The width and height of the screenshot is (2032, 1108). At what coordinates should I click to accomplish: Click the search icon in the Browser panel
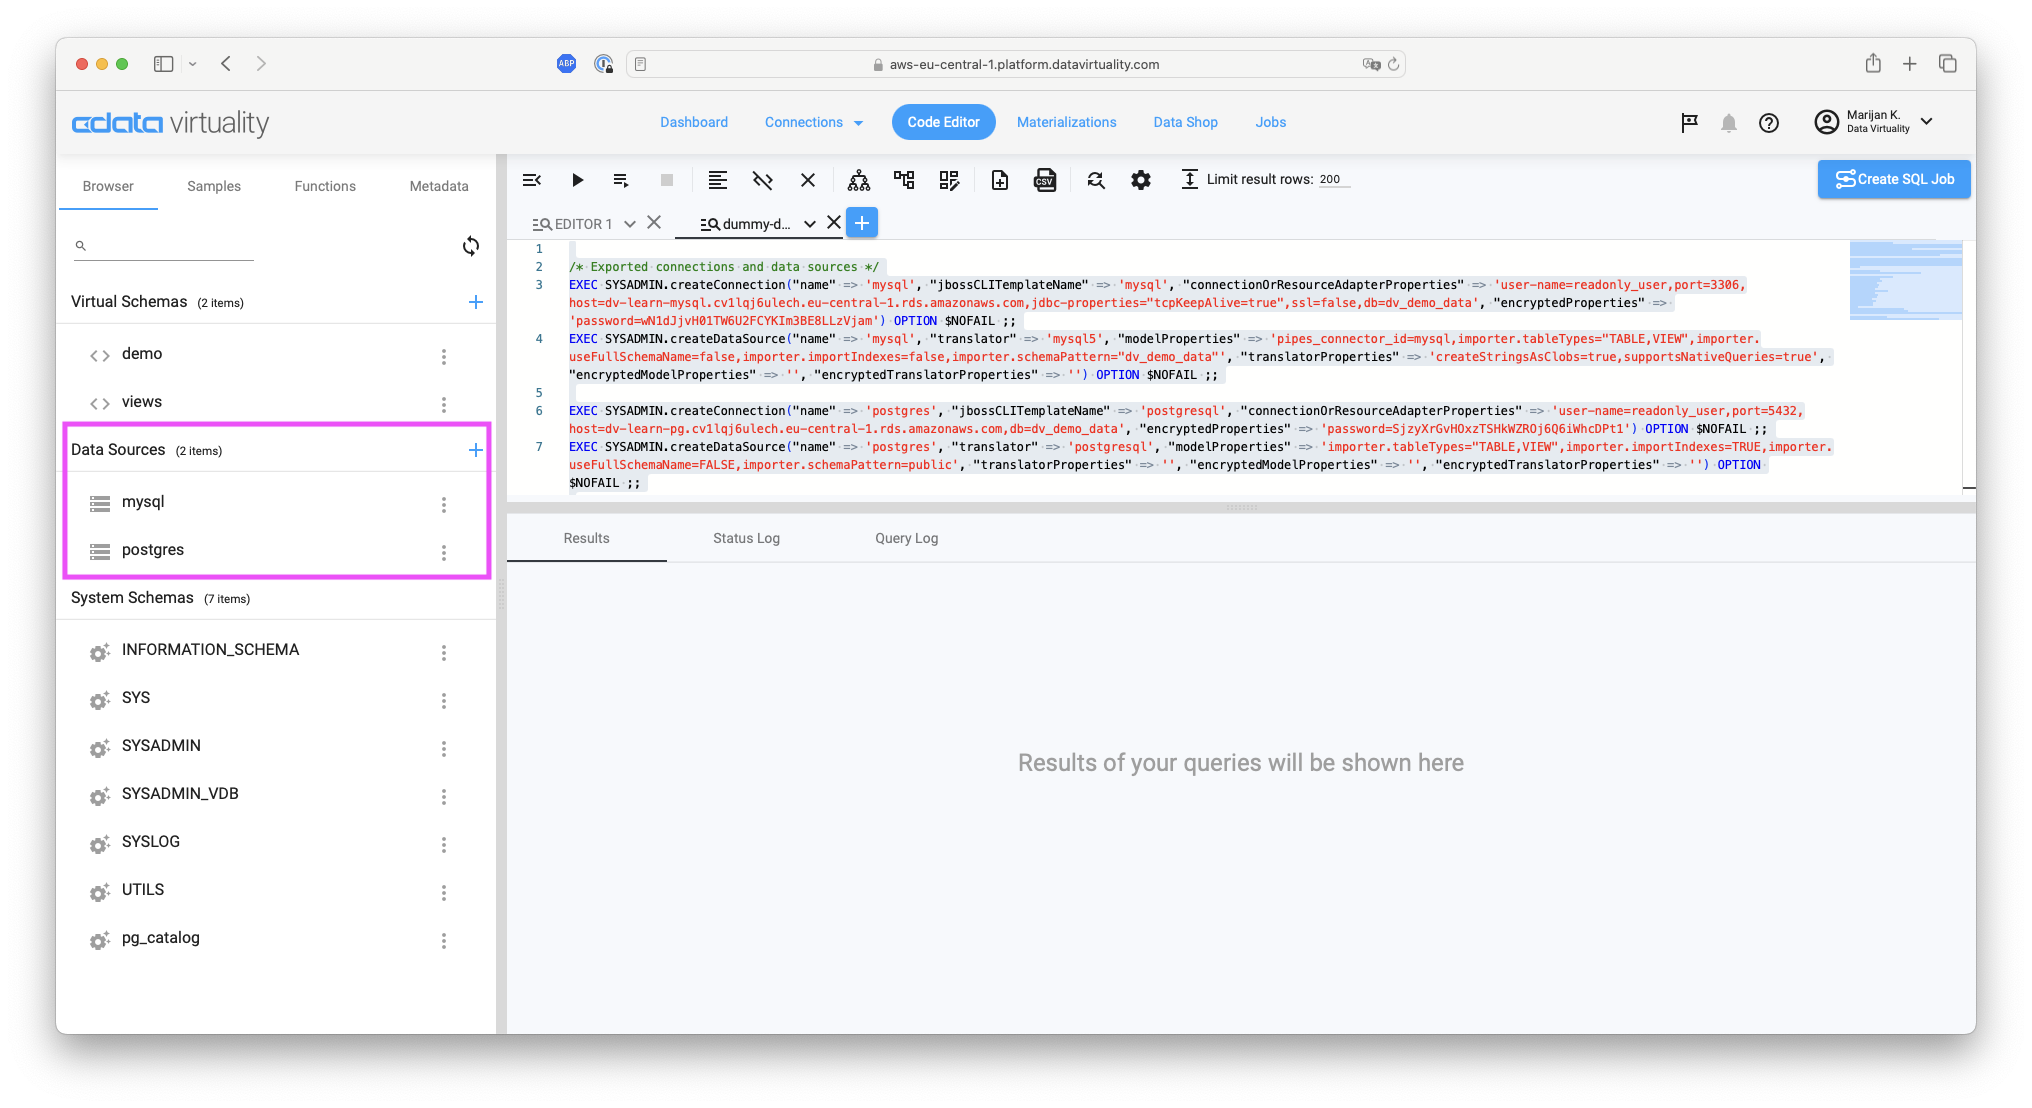click(81, 244)
